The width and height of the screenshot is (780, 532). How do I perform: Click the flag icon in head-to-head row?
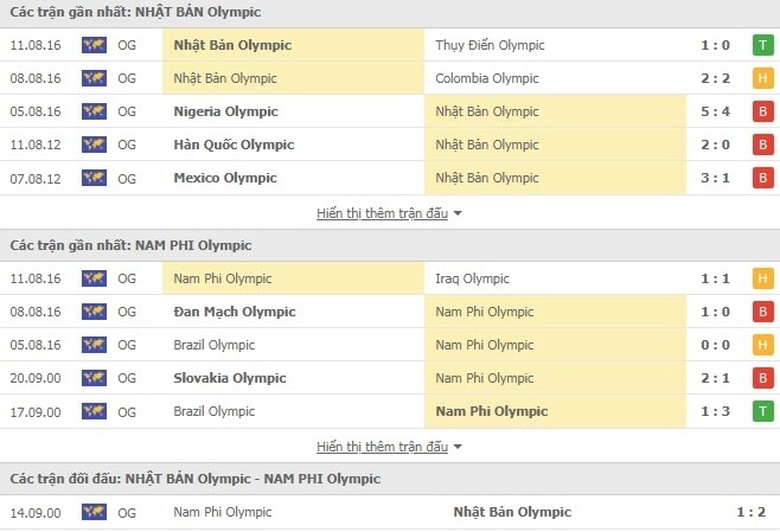click(94, 512)
